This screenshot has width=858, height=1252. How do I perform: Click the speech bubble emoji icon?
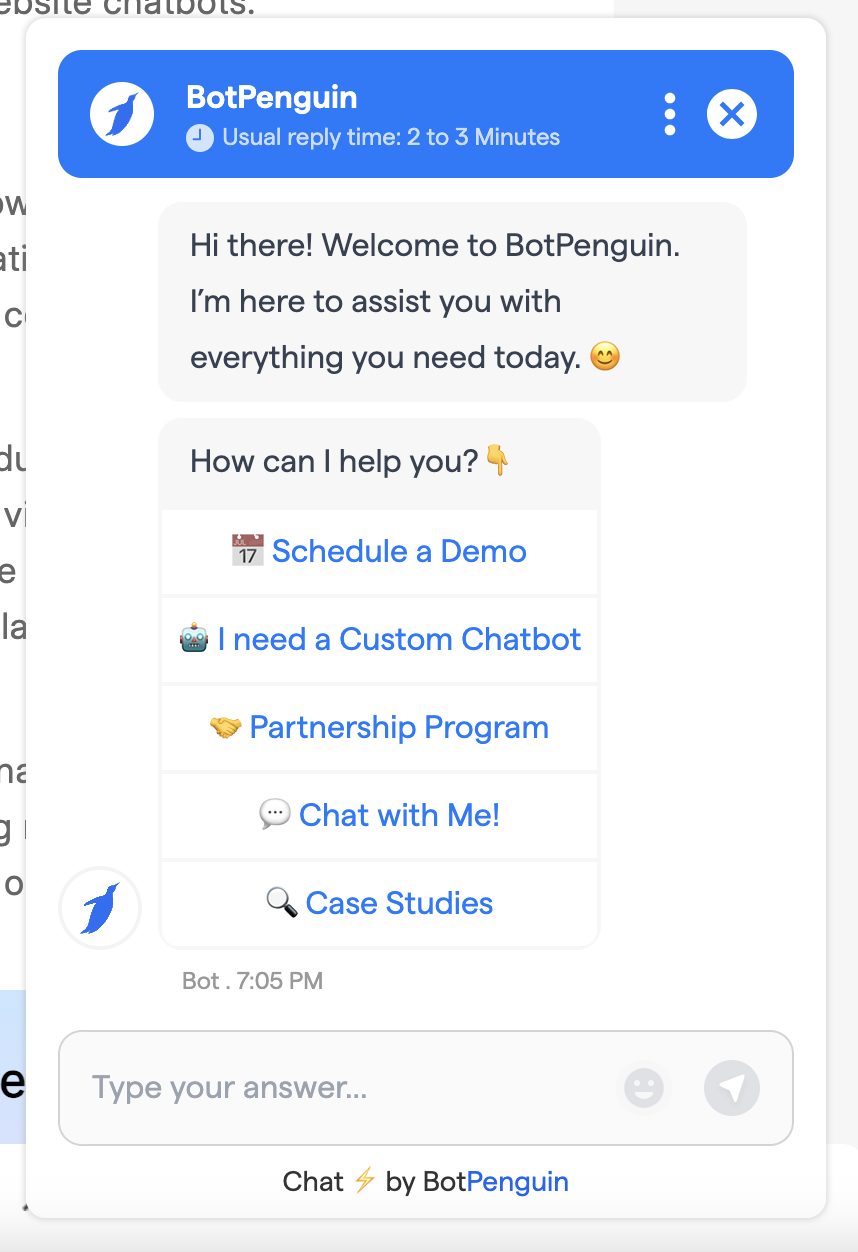point(275,815)
